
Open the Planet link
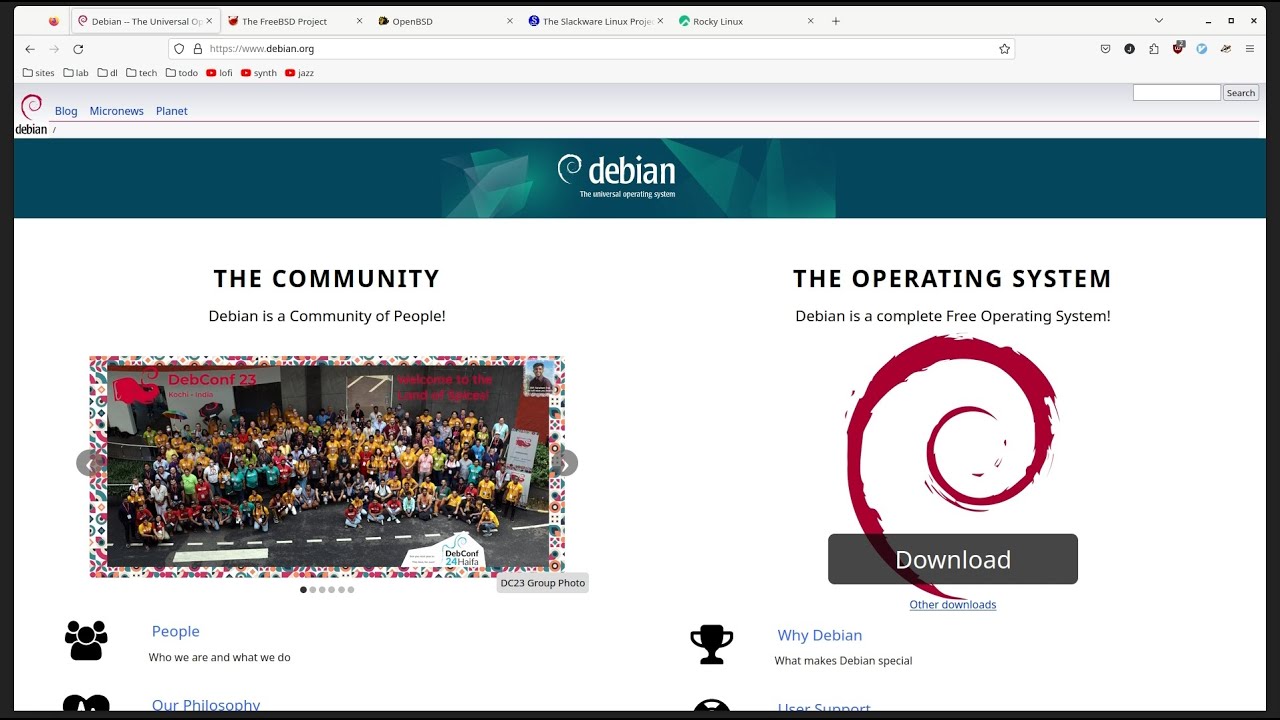[x=172, y=111]
